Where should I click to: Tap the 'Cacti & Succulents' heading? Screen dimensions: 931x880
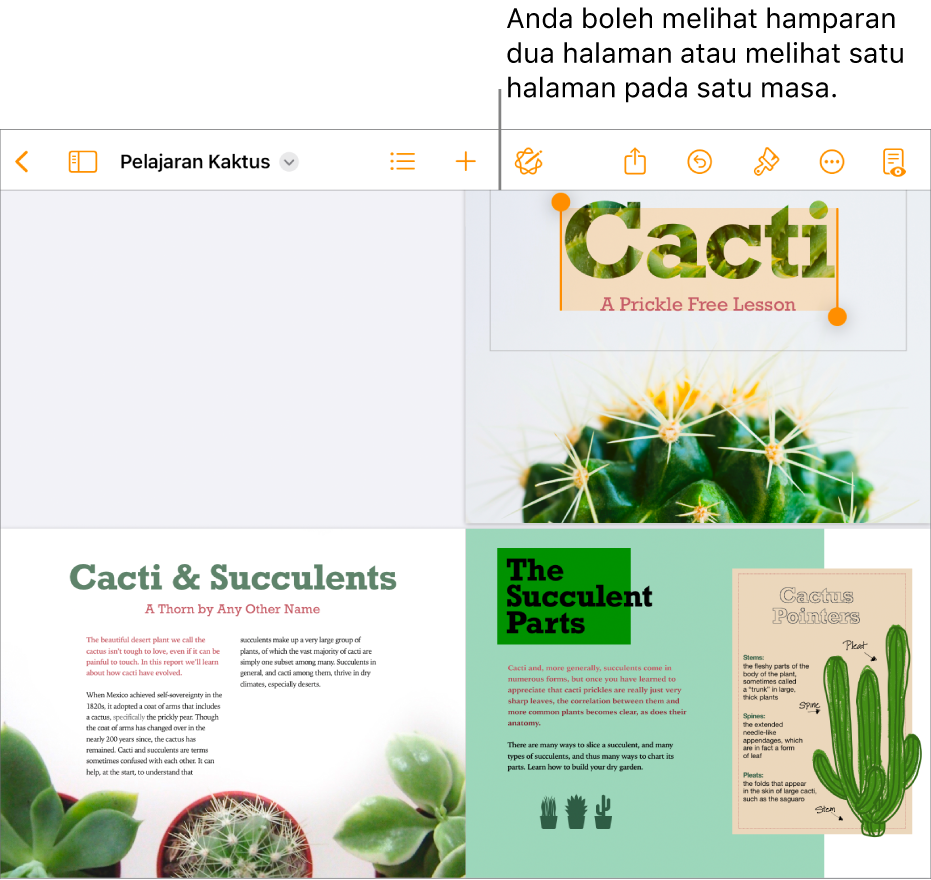point(233,577)
